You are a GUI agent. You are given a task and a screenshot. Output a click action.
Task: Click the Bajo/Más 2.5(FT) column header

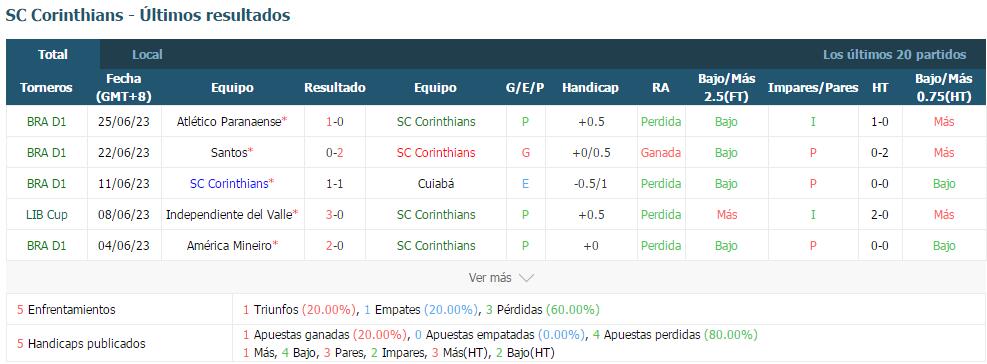coord(726,88)
